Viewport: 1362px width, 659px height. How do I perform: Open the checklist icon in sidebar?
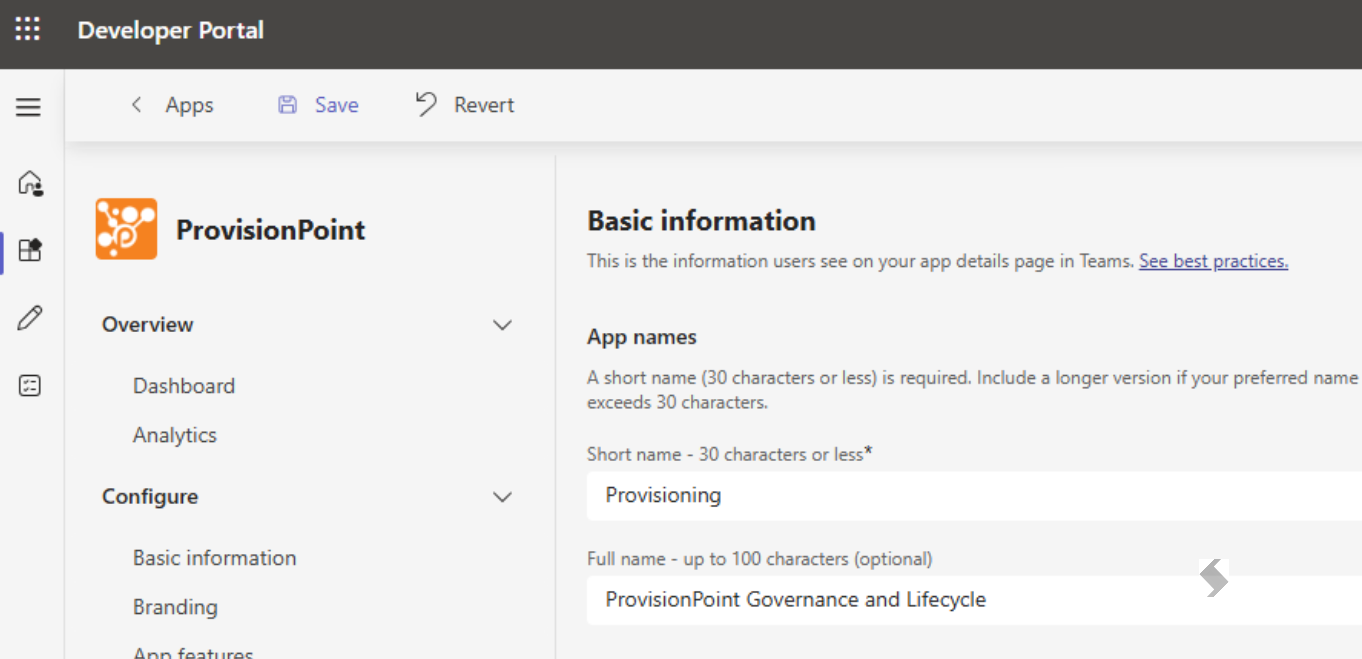click(x=30, y=386)
